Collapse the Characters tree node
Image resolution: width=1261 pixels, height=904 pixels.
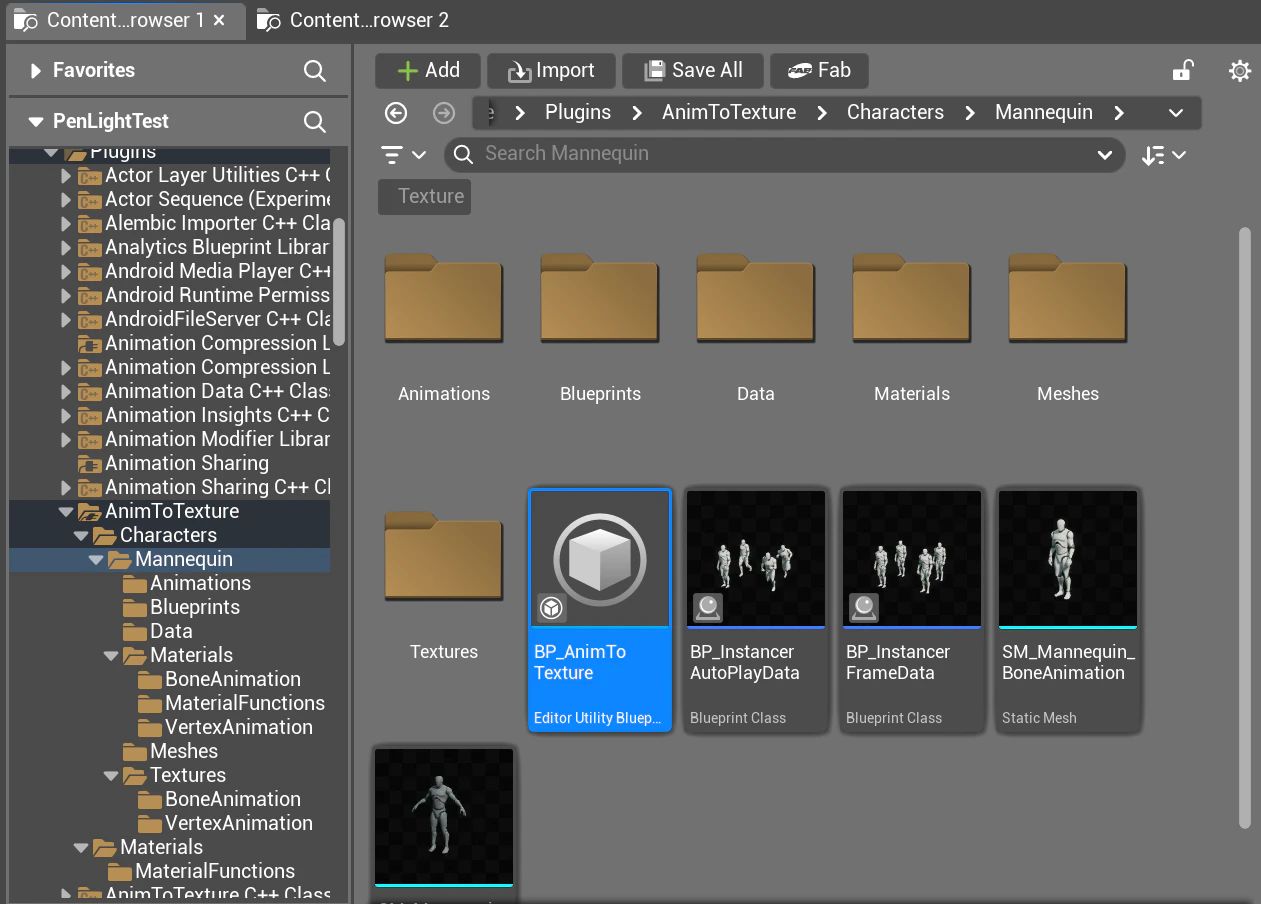[x=81, y=535]
